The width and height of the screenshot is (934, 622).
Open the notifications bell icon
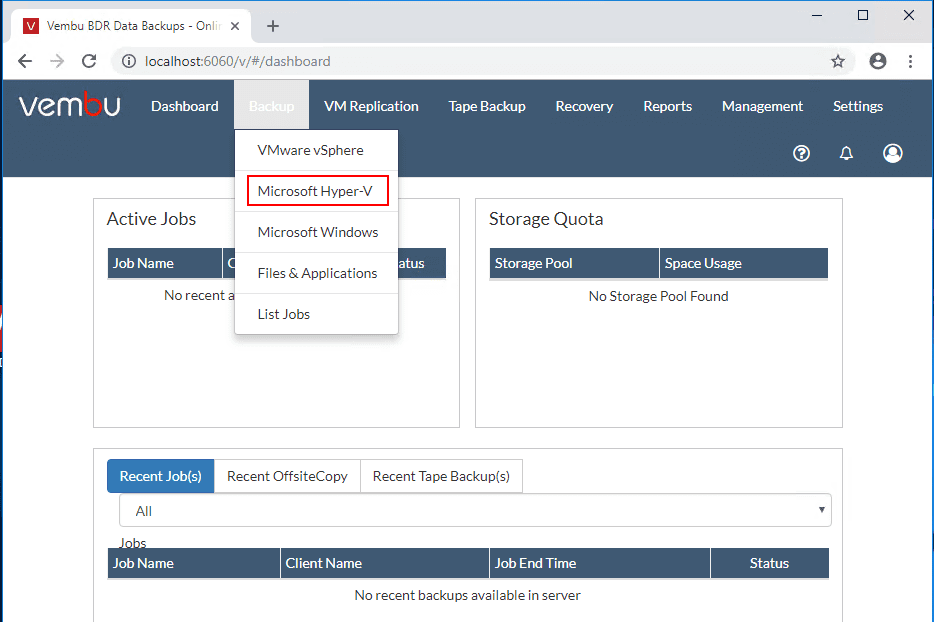[846, 153]
